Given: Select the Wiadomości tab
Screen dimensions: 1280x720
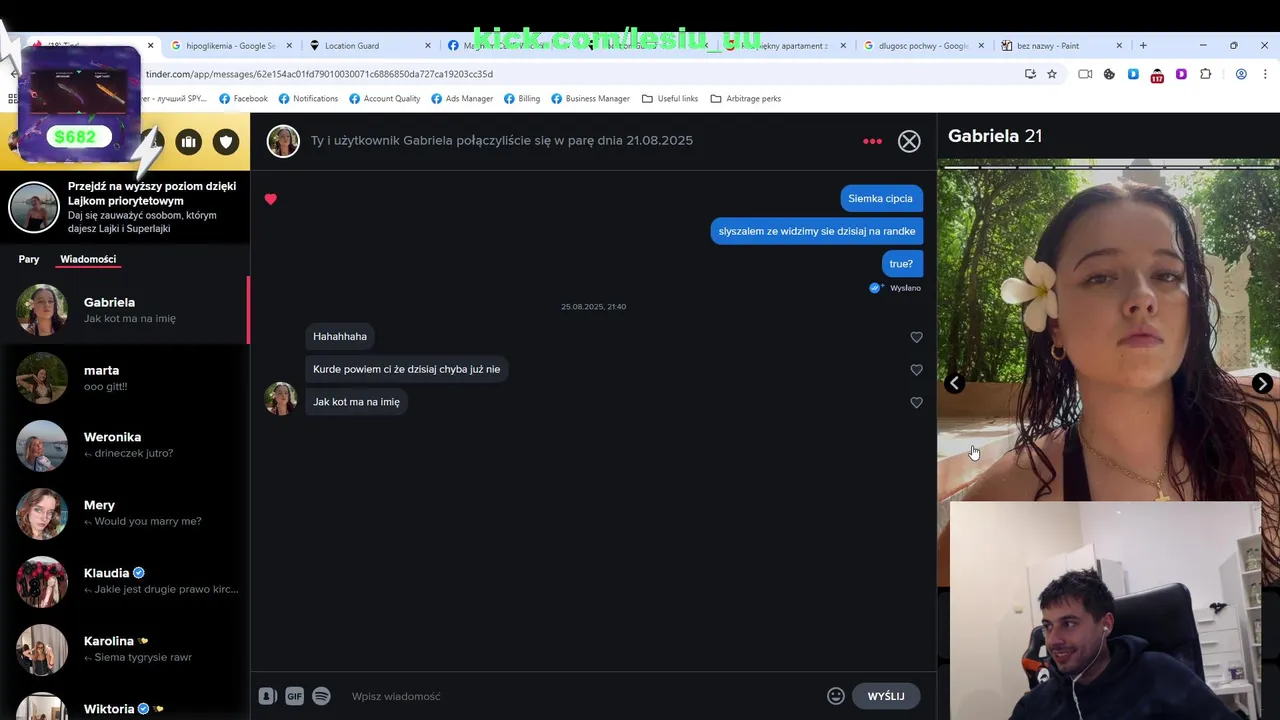Looking at the screenshot, I should click(x=88, y=259).
